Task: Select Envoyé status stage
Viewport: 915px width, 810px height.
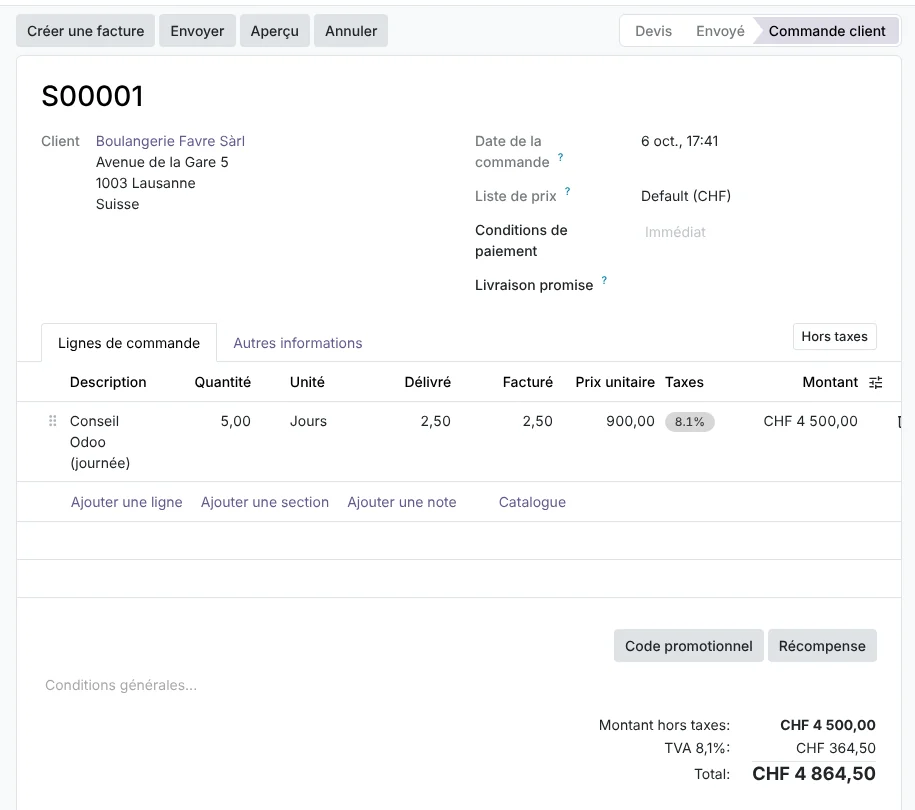Action: click(720, 31)
